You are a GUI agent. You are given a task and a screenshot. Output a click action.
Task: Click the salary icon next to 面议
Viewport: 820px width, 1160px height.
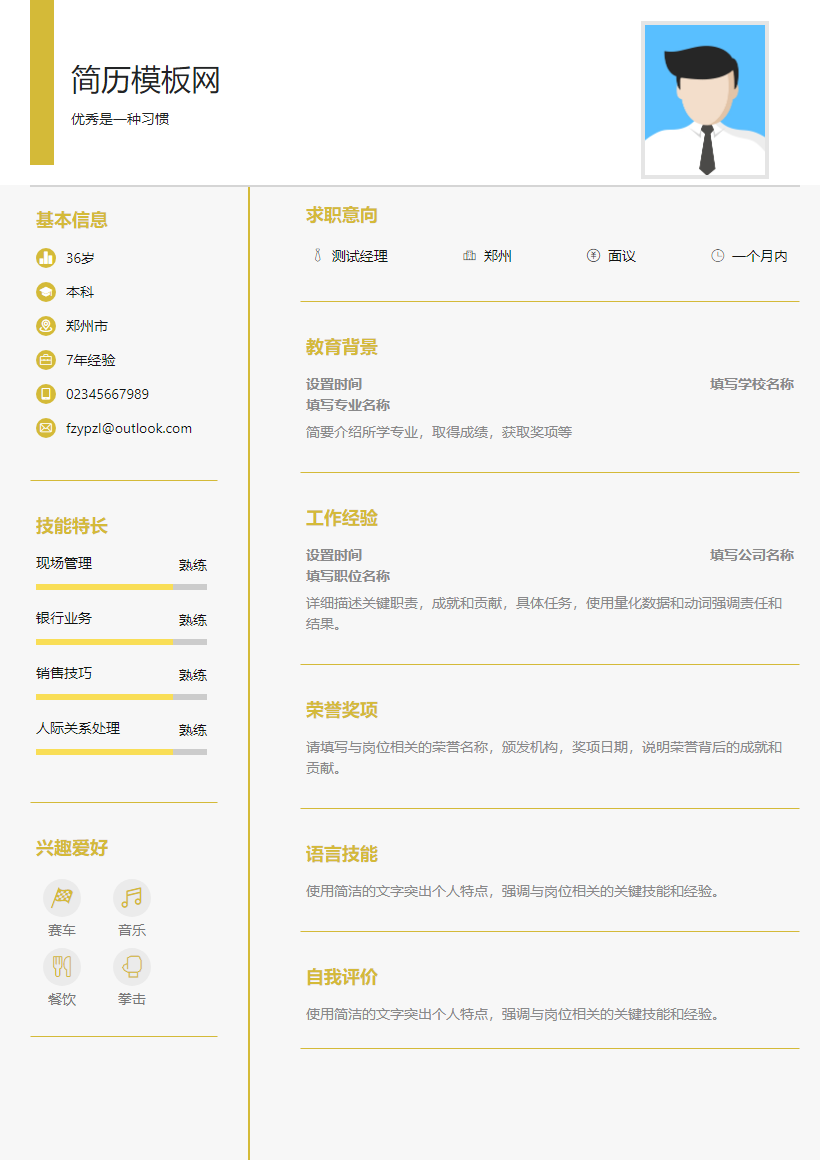pyautogui.click(x=594, y=255)
